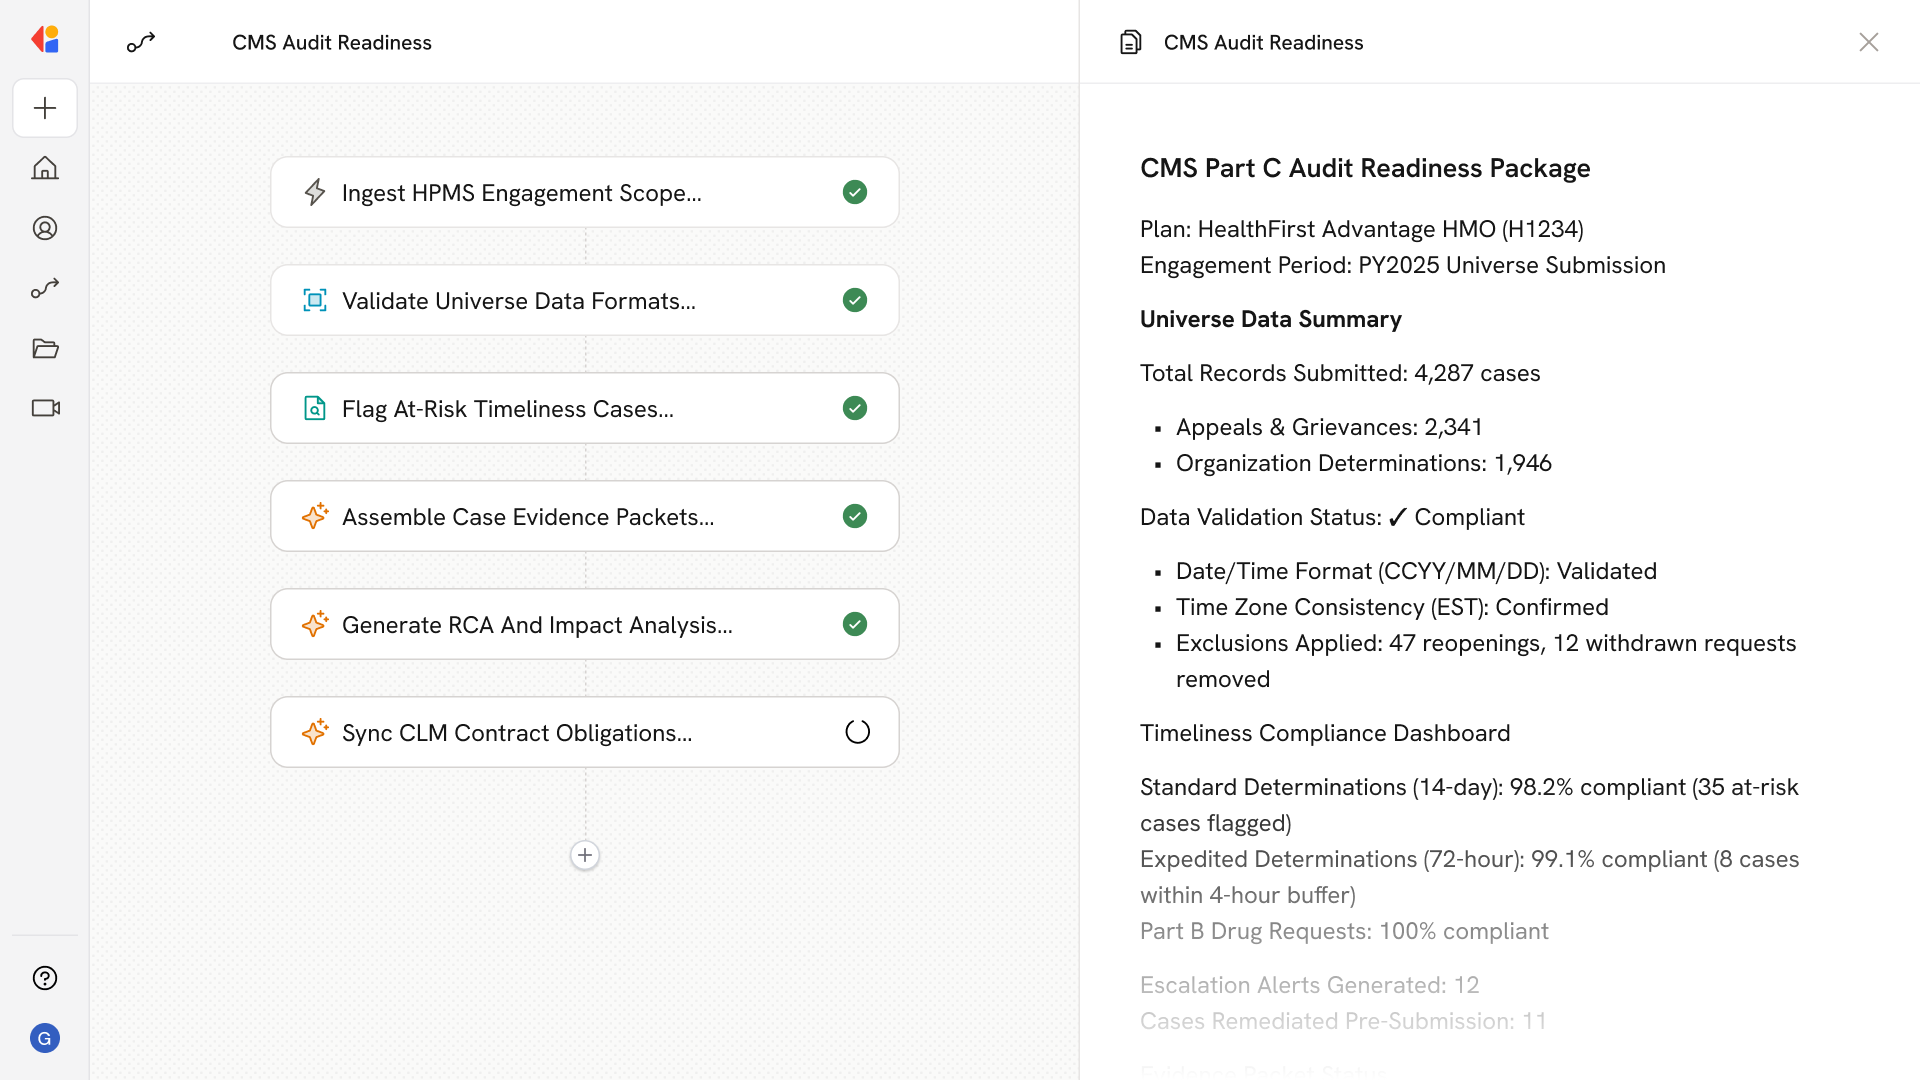Click the CMS Audit Readiness workflow title
Screen dimensions: 1920x1080
pyautogui.click(x=332, y=42)
